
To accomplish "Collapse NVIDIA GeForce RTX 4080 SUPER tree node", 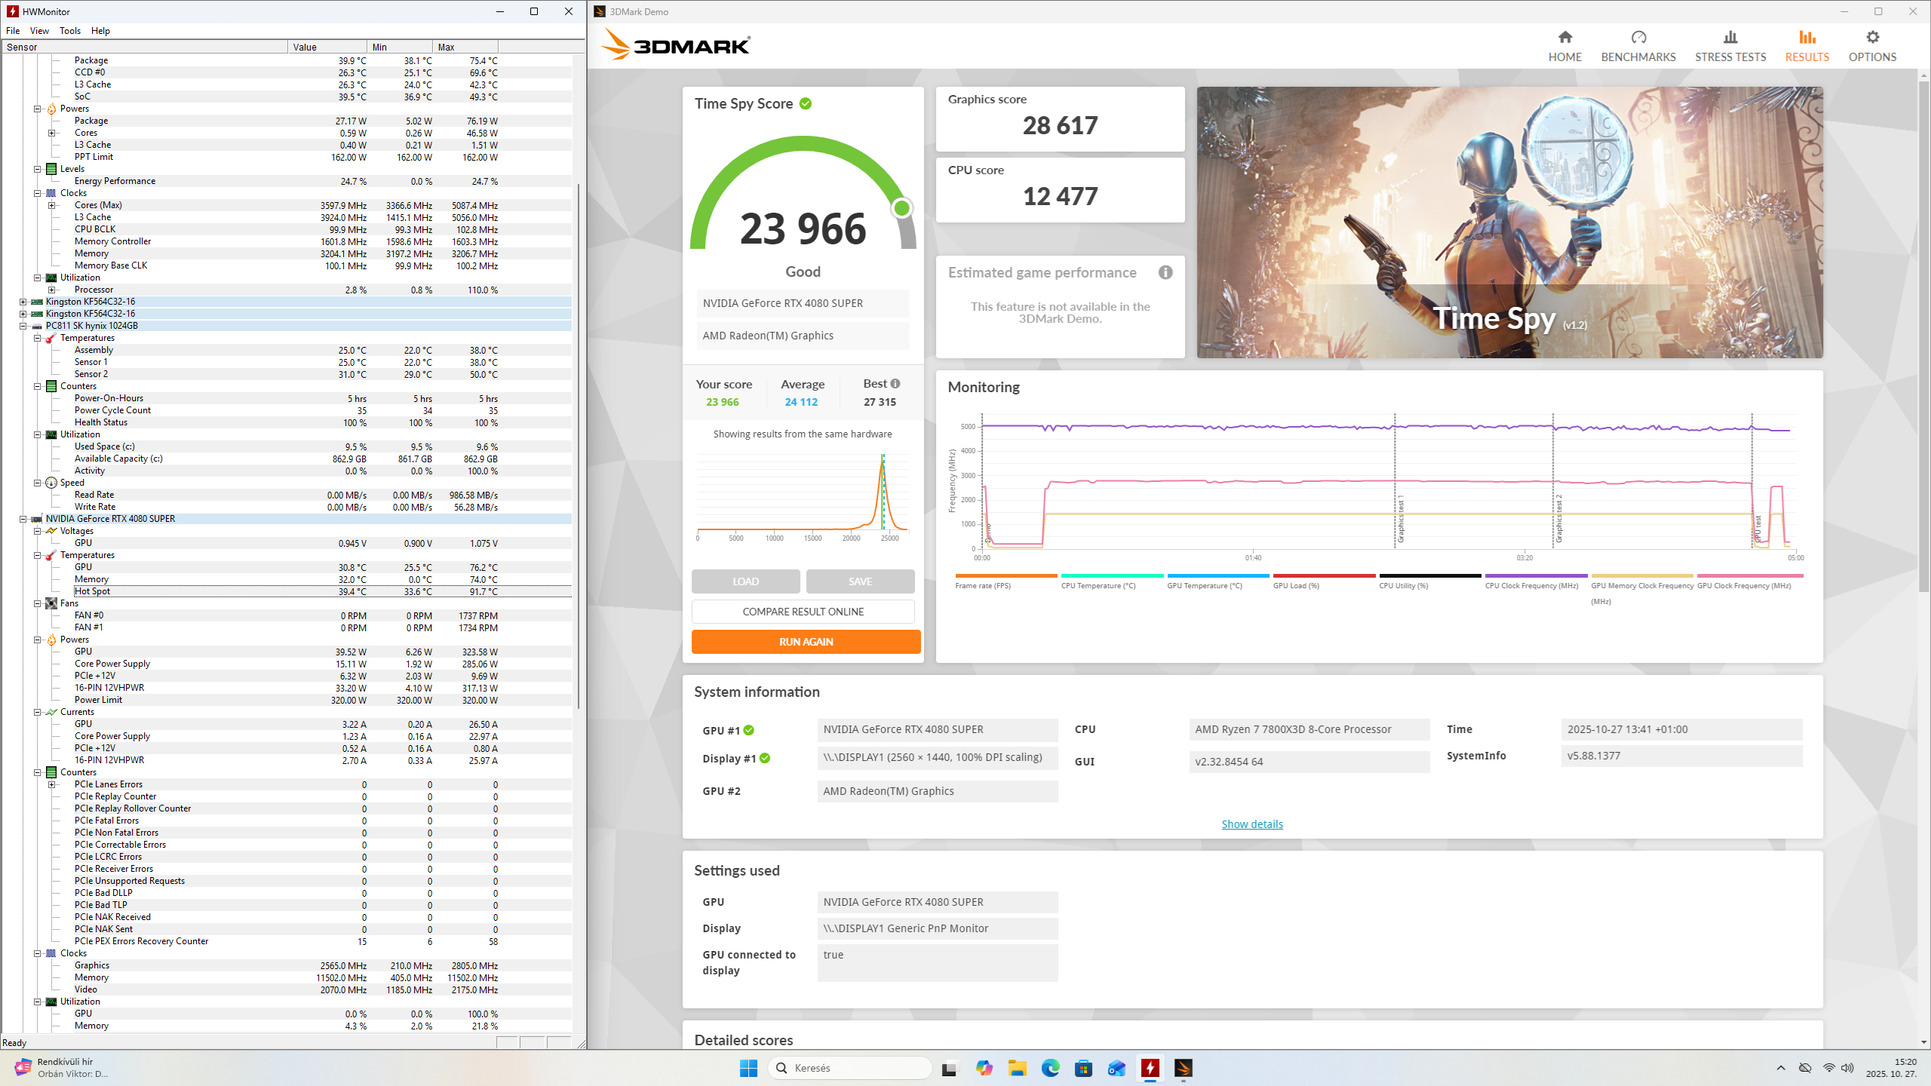I will (23, 519).
